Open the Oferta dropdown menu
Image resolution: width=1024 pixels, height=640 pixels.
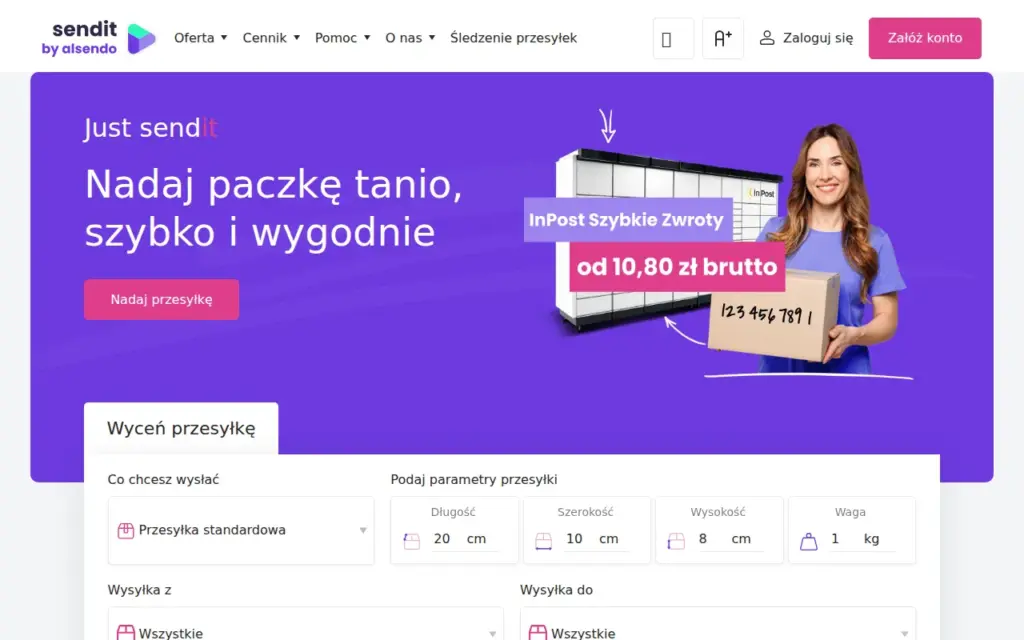(200, 38)
